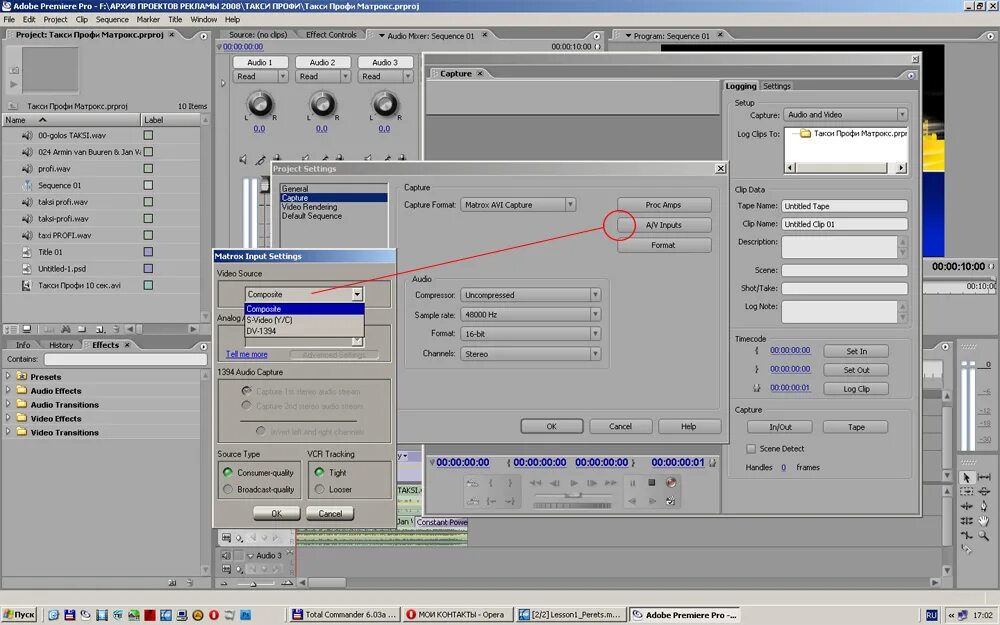Viewport: 1000px width, 625px height.
Task: Select Consumer-quality source type
Action: pyautogui.click(x=228, y=473)
